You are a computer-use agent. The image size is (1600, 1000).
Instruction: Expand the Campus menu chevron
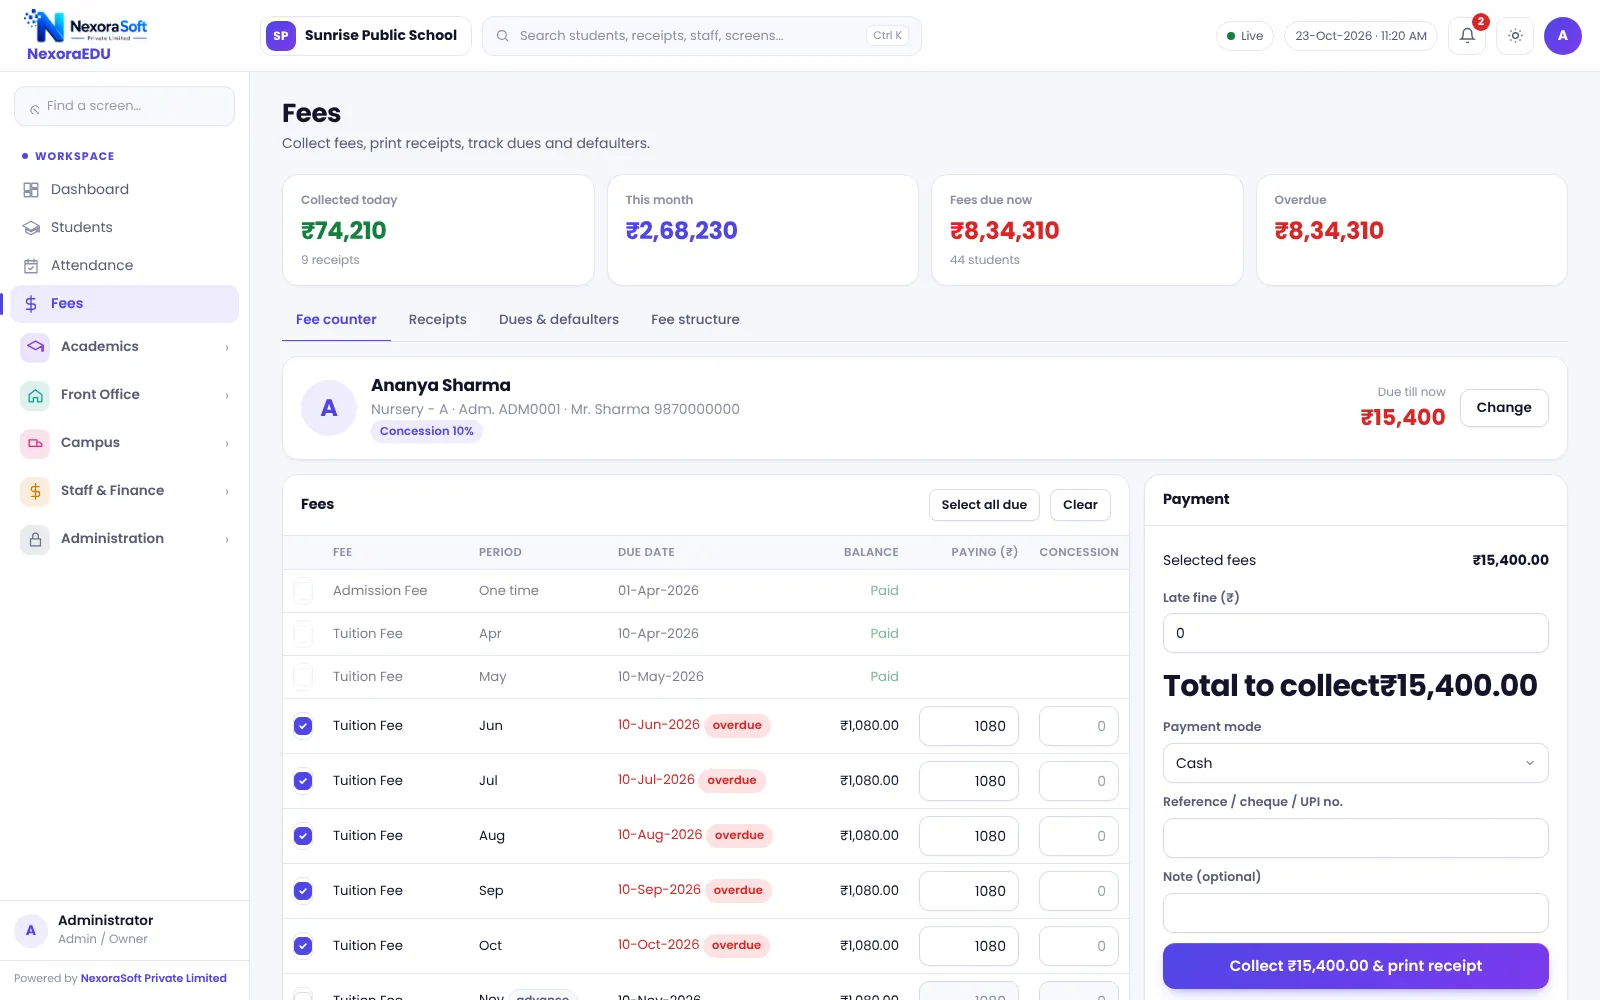click(227, 444)
